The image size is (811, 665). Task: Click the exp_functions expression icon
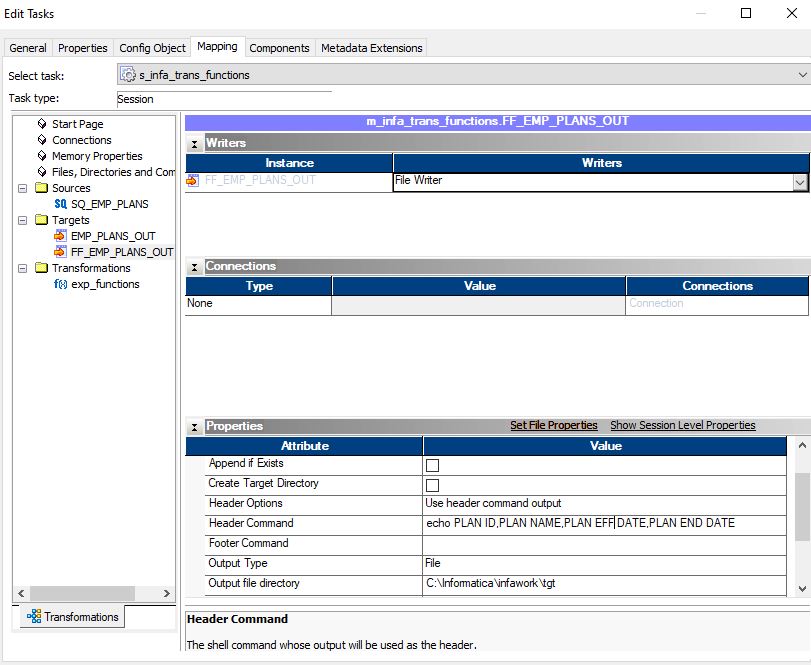61,284
